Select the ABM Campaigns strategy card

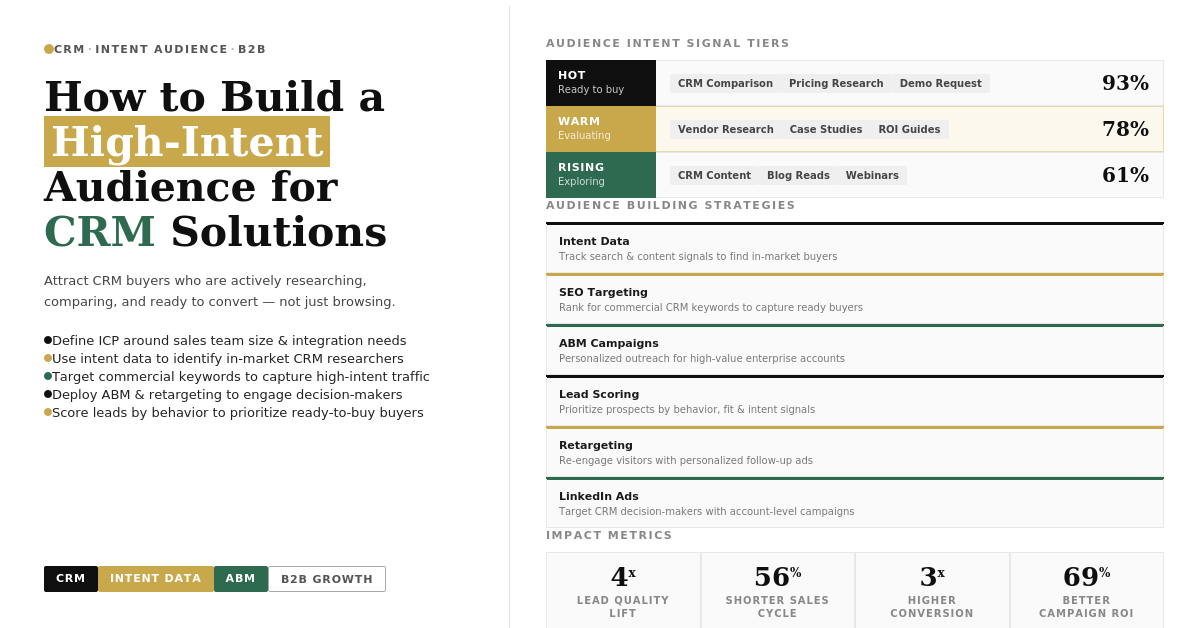click(x=854, y=351)
